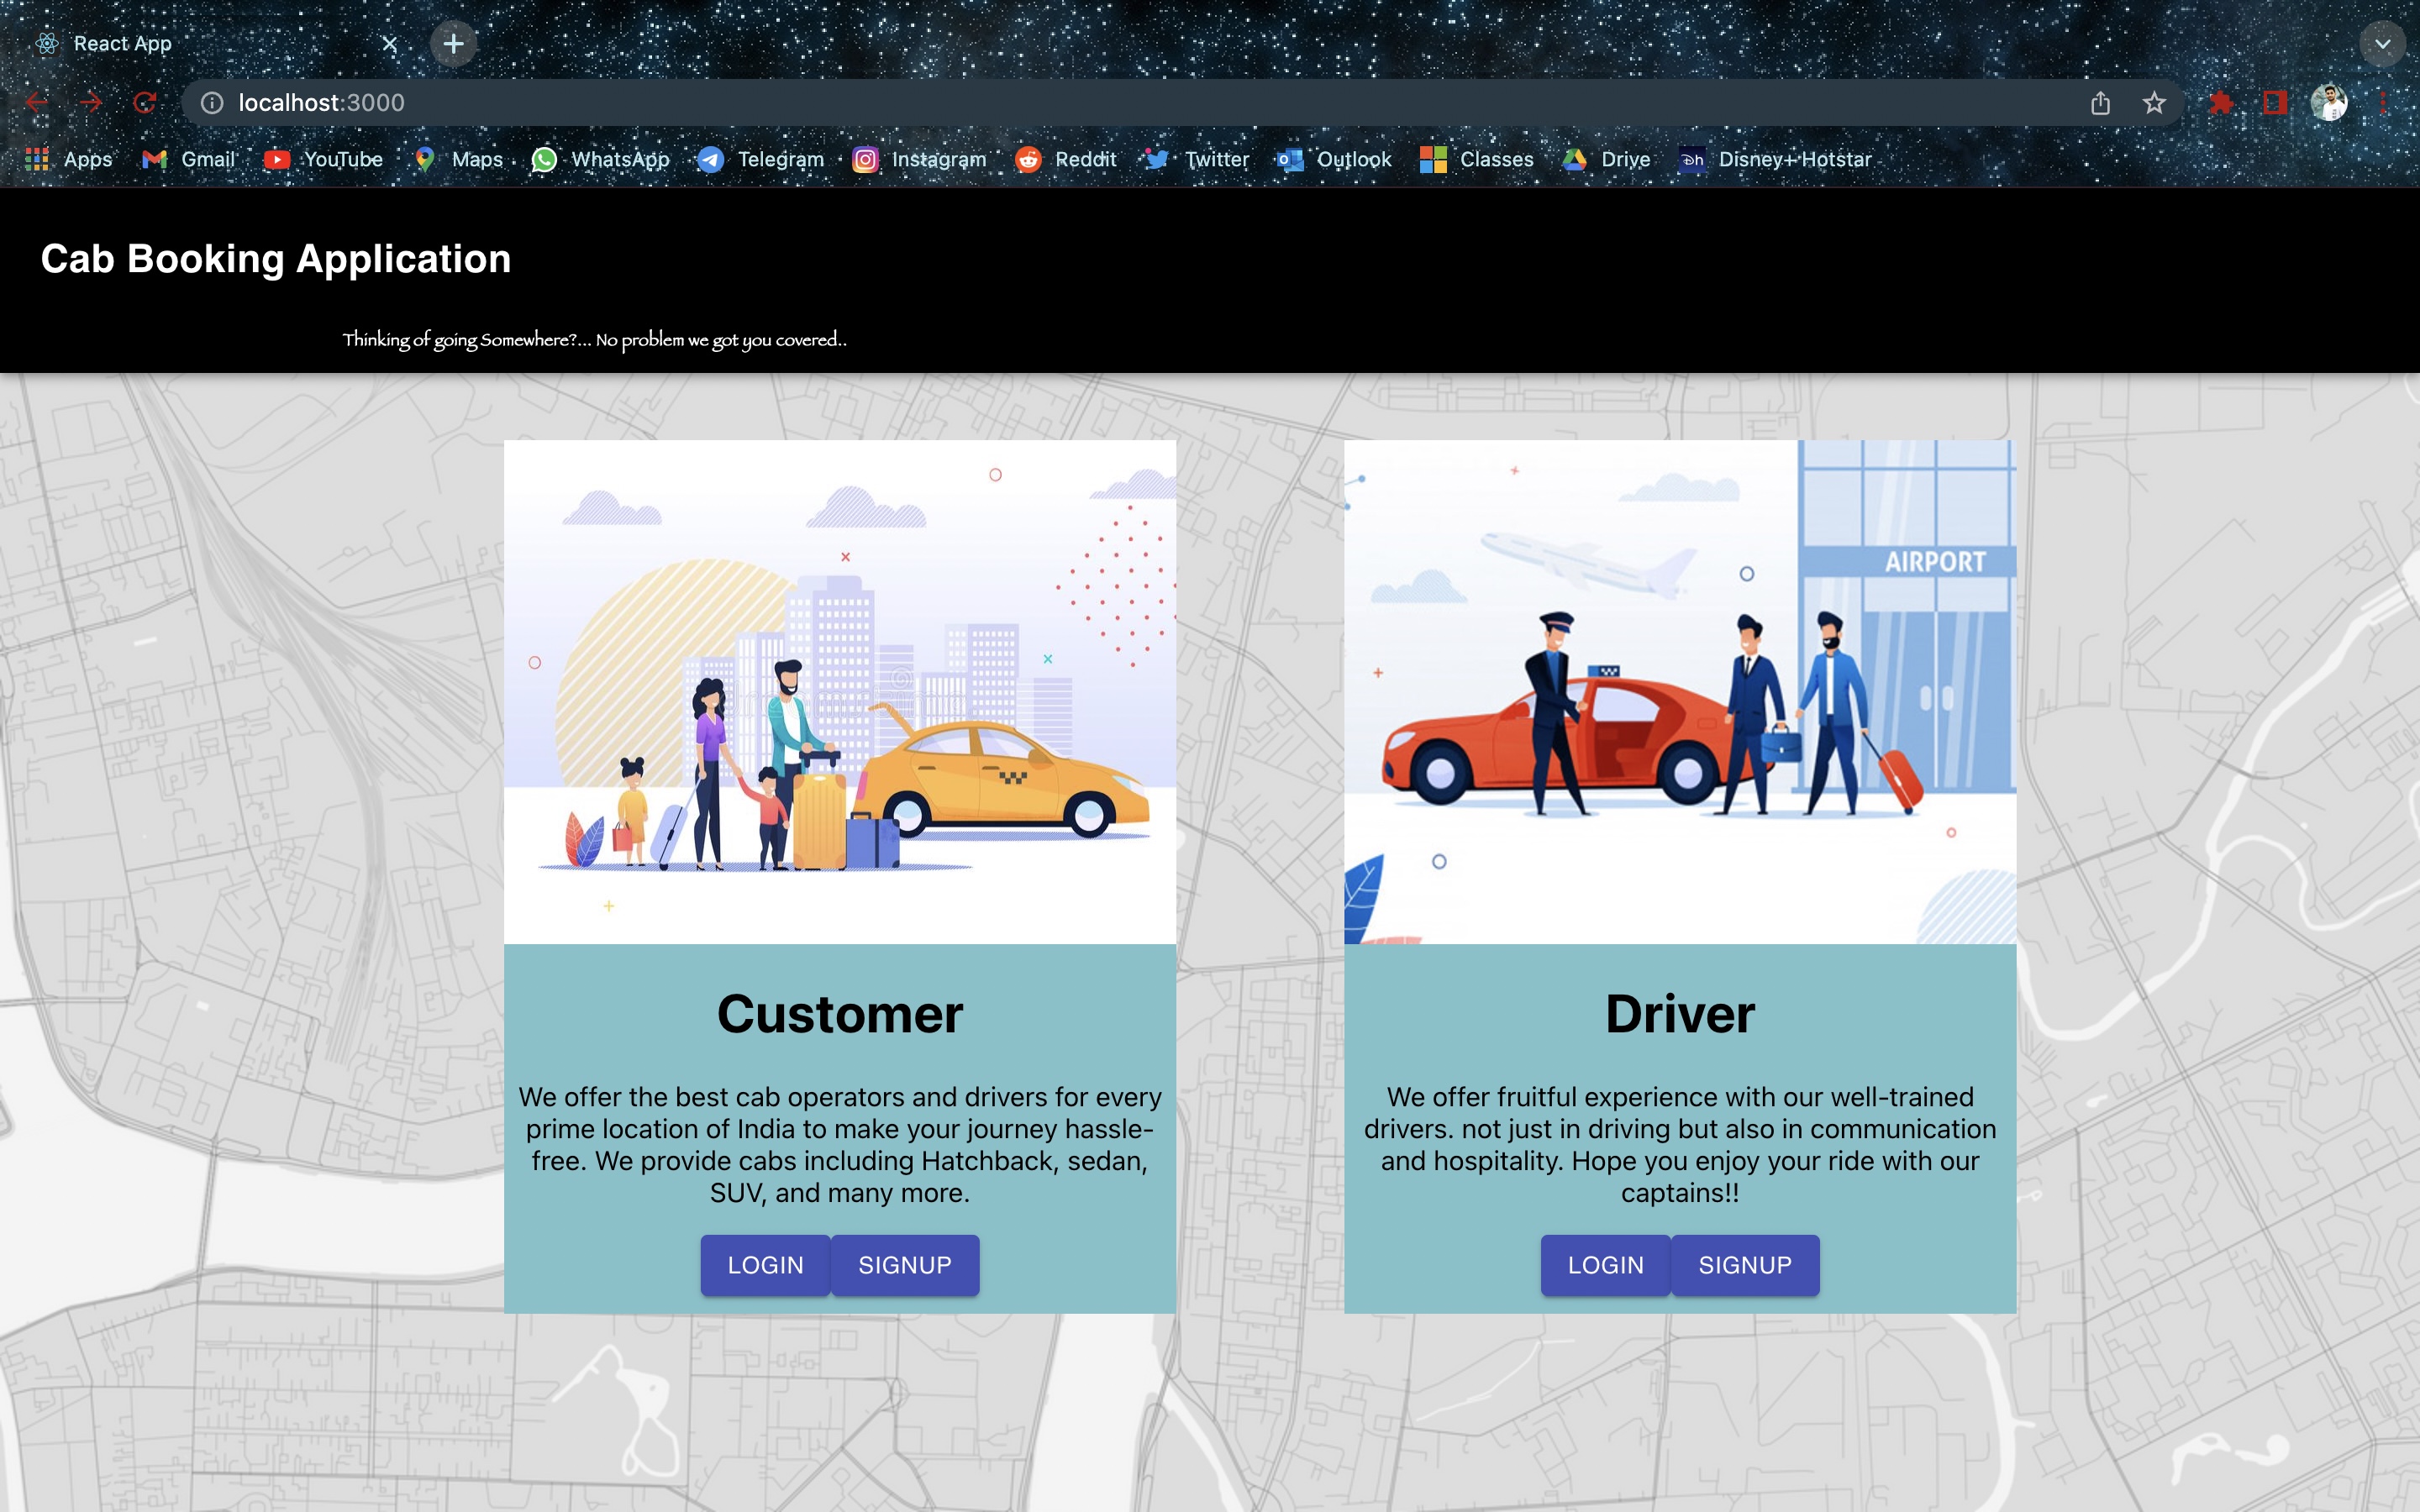Click the site info icon beside localhost
2420x1512 pixels.
[x=212, y=103]
